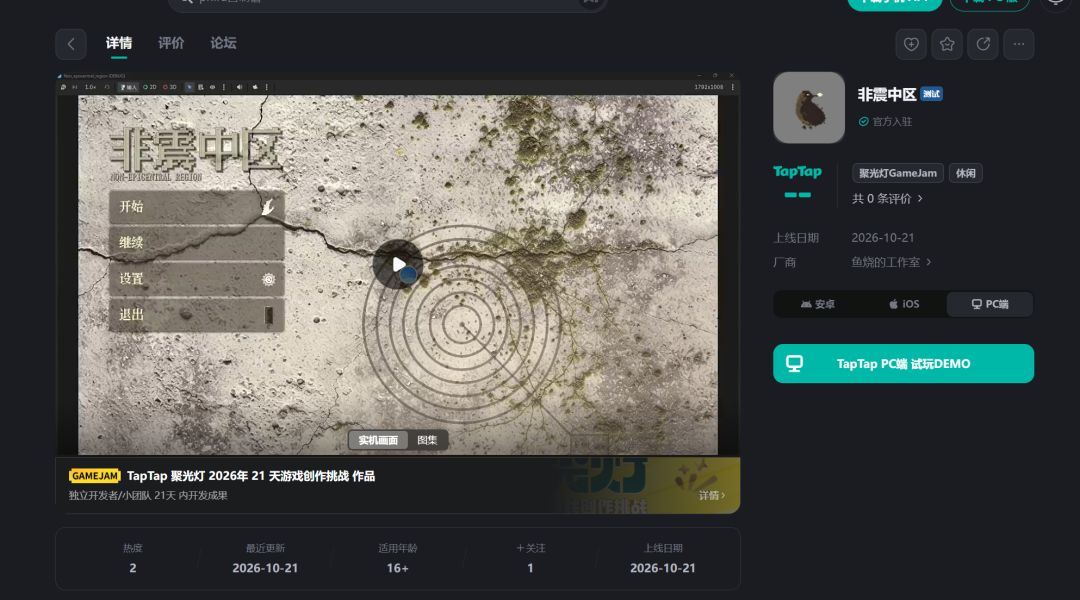Image resolution: width=1080 pixels, height=600 pixels.
Task: Click the game title 非震中区
Action: [x=886, y=94]
